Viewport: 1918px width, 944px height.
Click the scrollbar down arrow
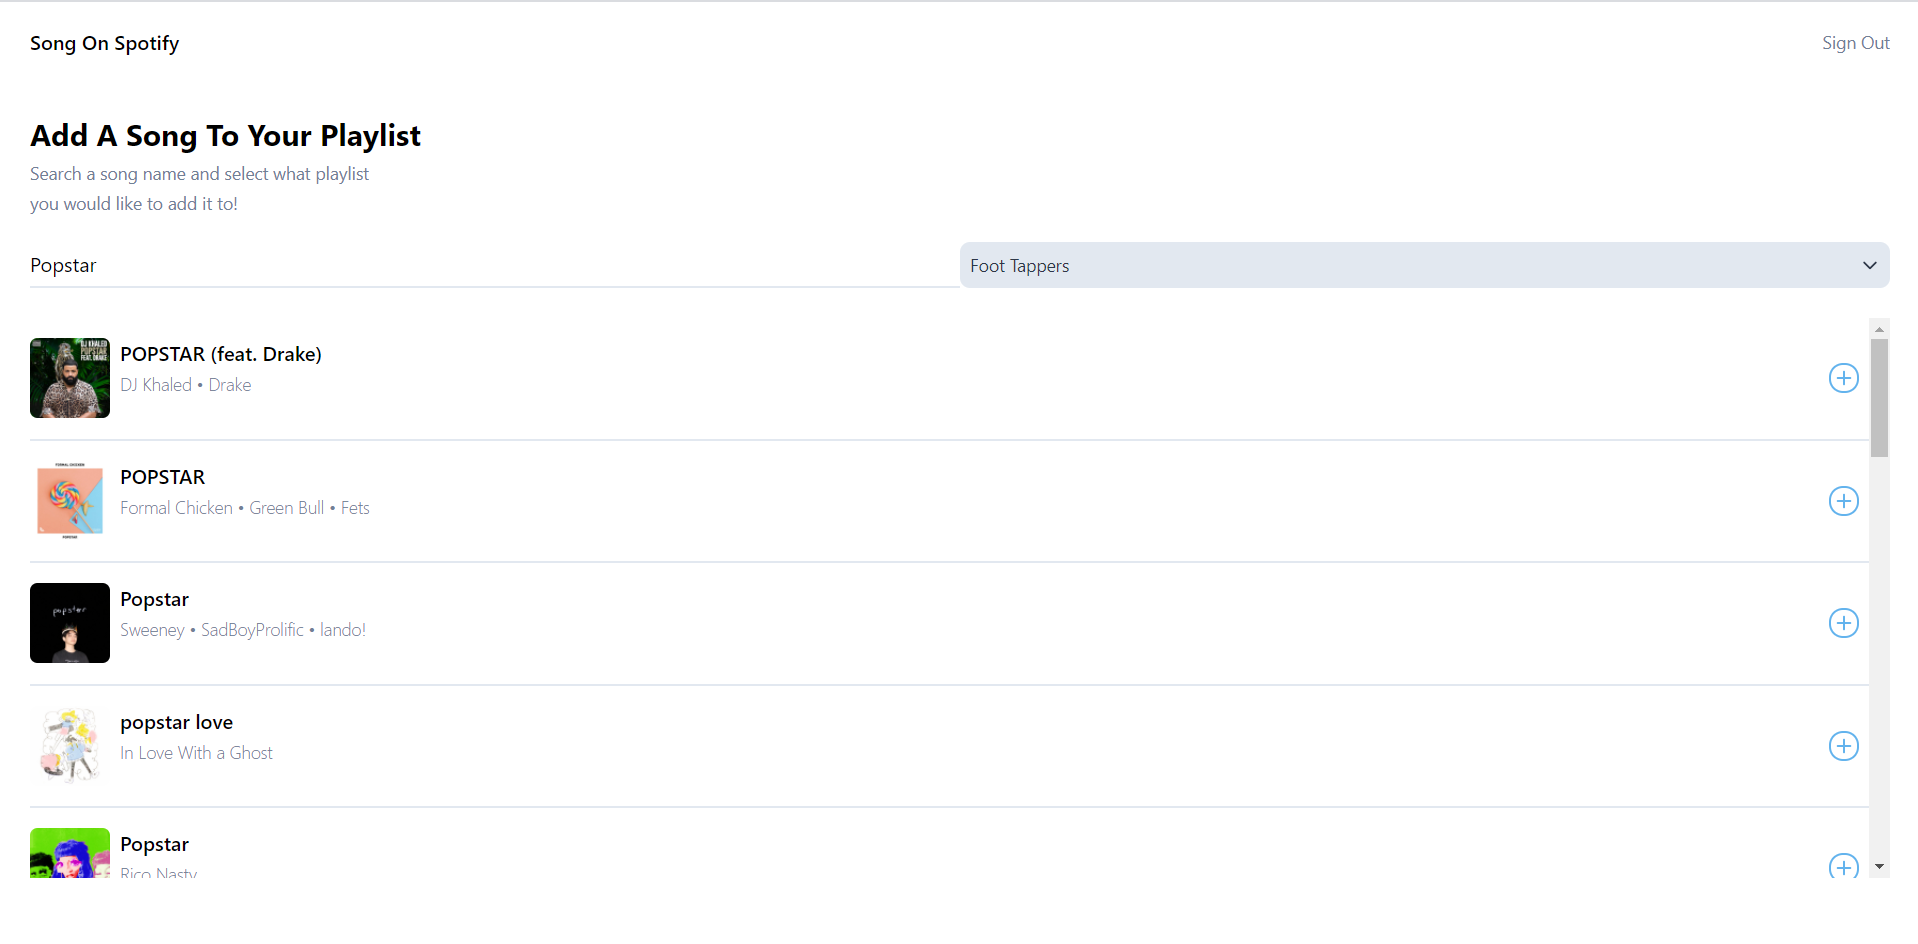click(x=1879, y=867)
